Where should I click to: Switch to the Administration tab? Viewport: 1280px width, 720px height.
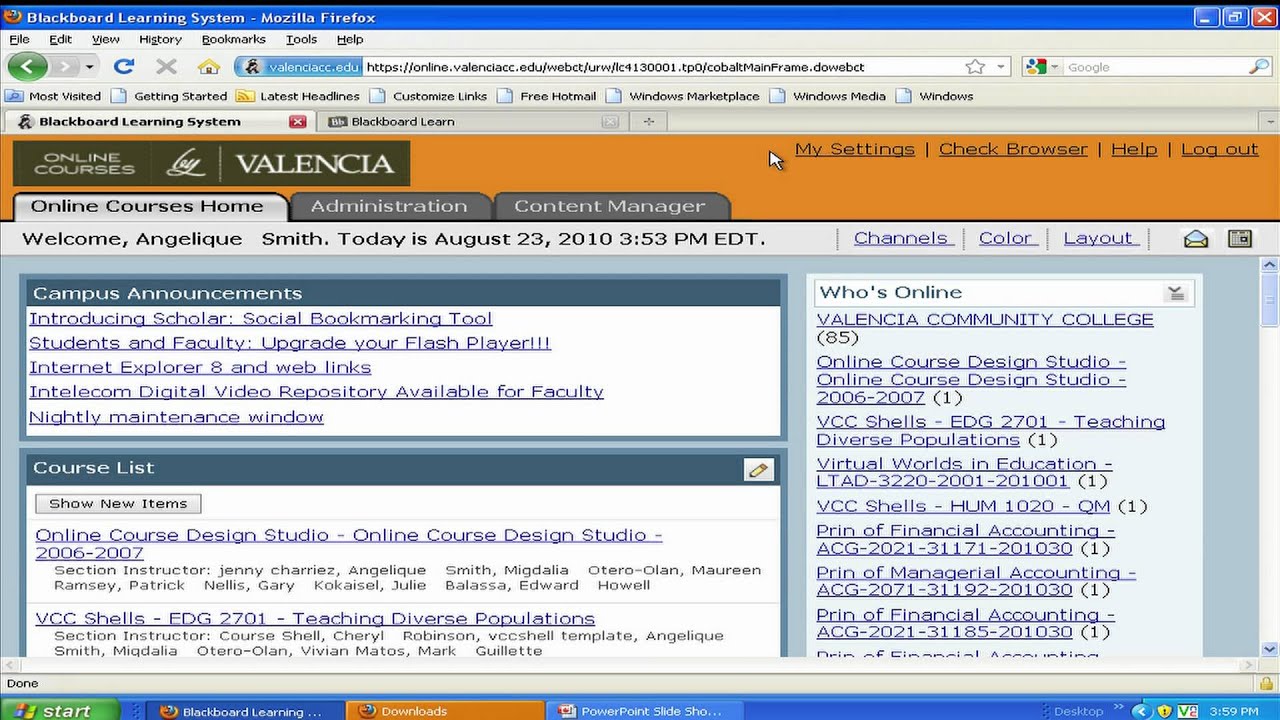tap(389, 206)
